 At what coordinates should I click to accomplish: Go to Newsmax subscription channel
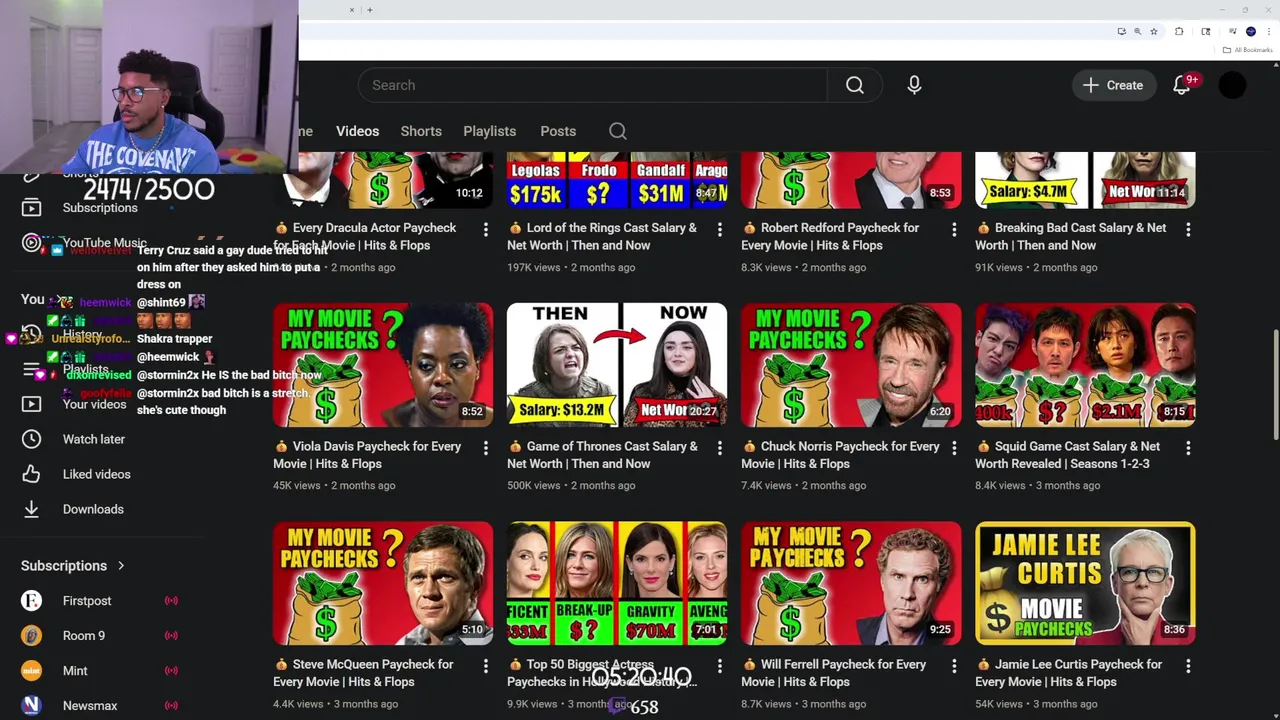click(x=90, y=706)
